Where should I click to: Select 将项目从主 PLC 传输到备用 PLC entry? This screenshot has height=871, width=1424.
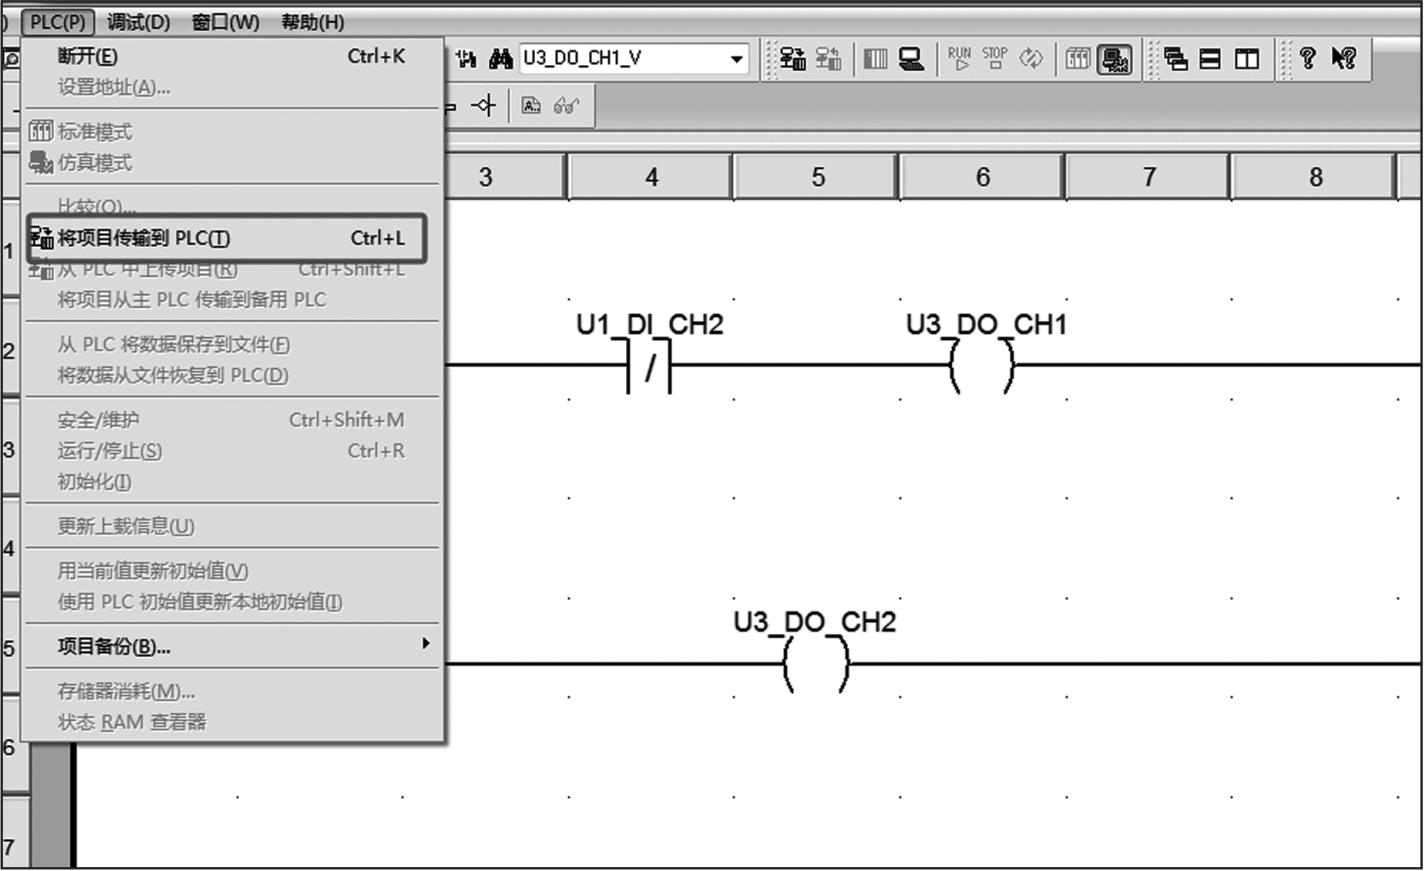[232, 300]
